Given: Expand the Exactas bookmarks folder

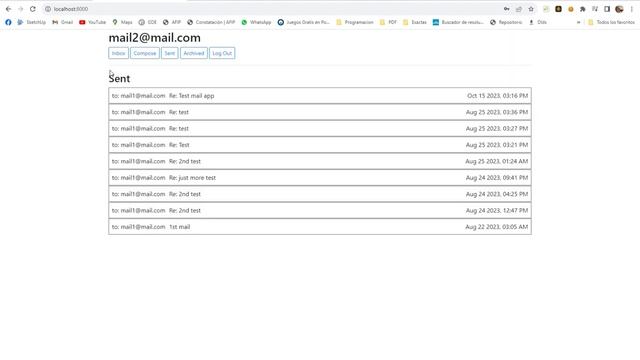Looking at the screenshot, I should pyautogui.click(x=415, y=22).
